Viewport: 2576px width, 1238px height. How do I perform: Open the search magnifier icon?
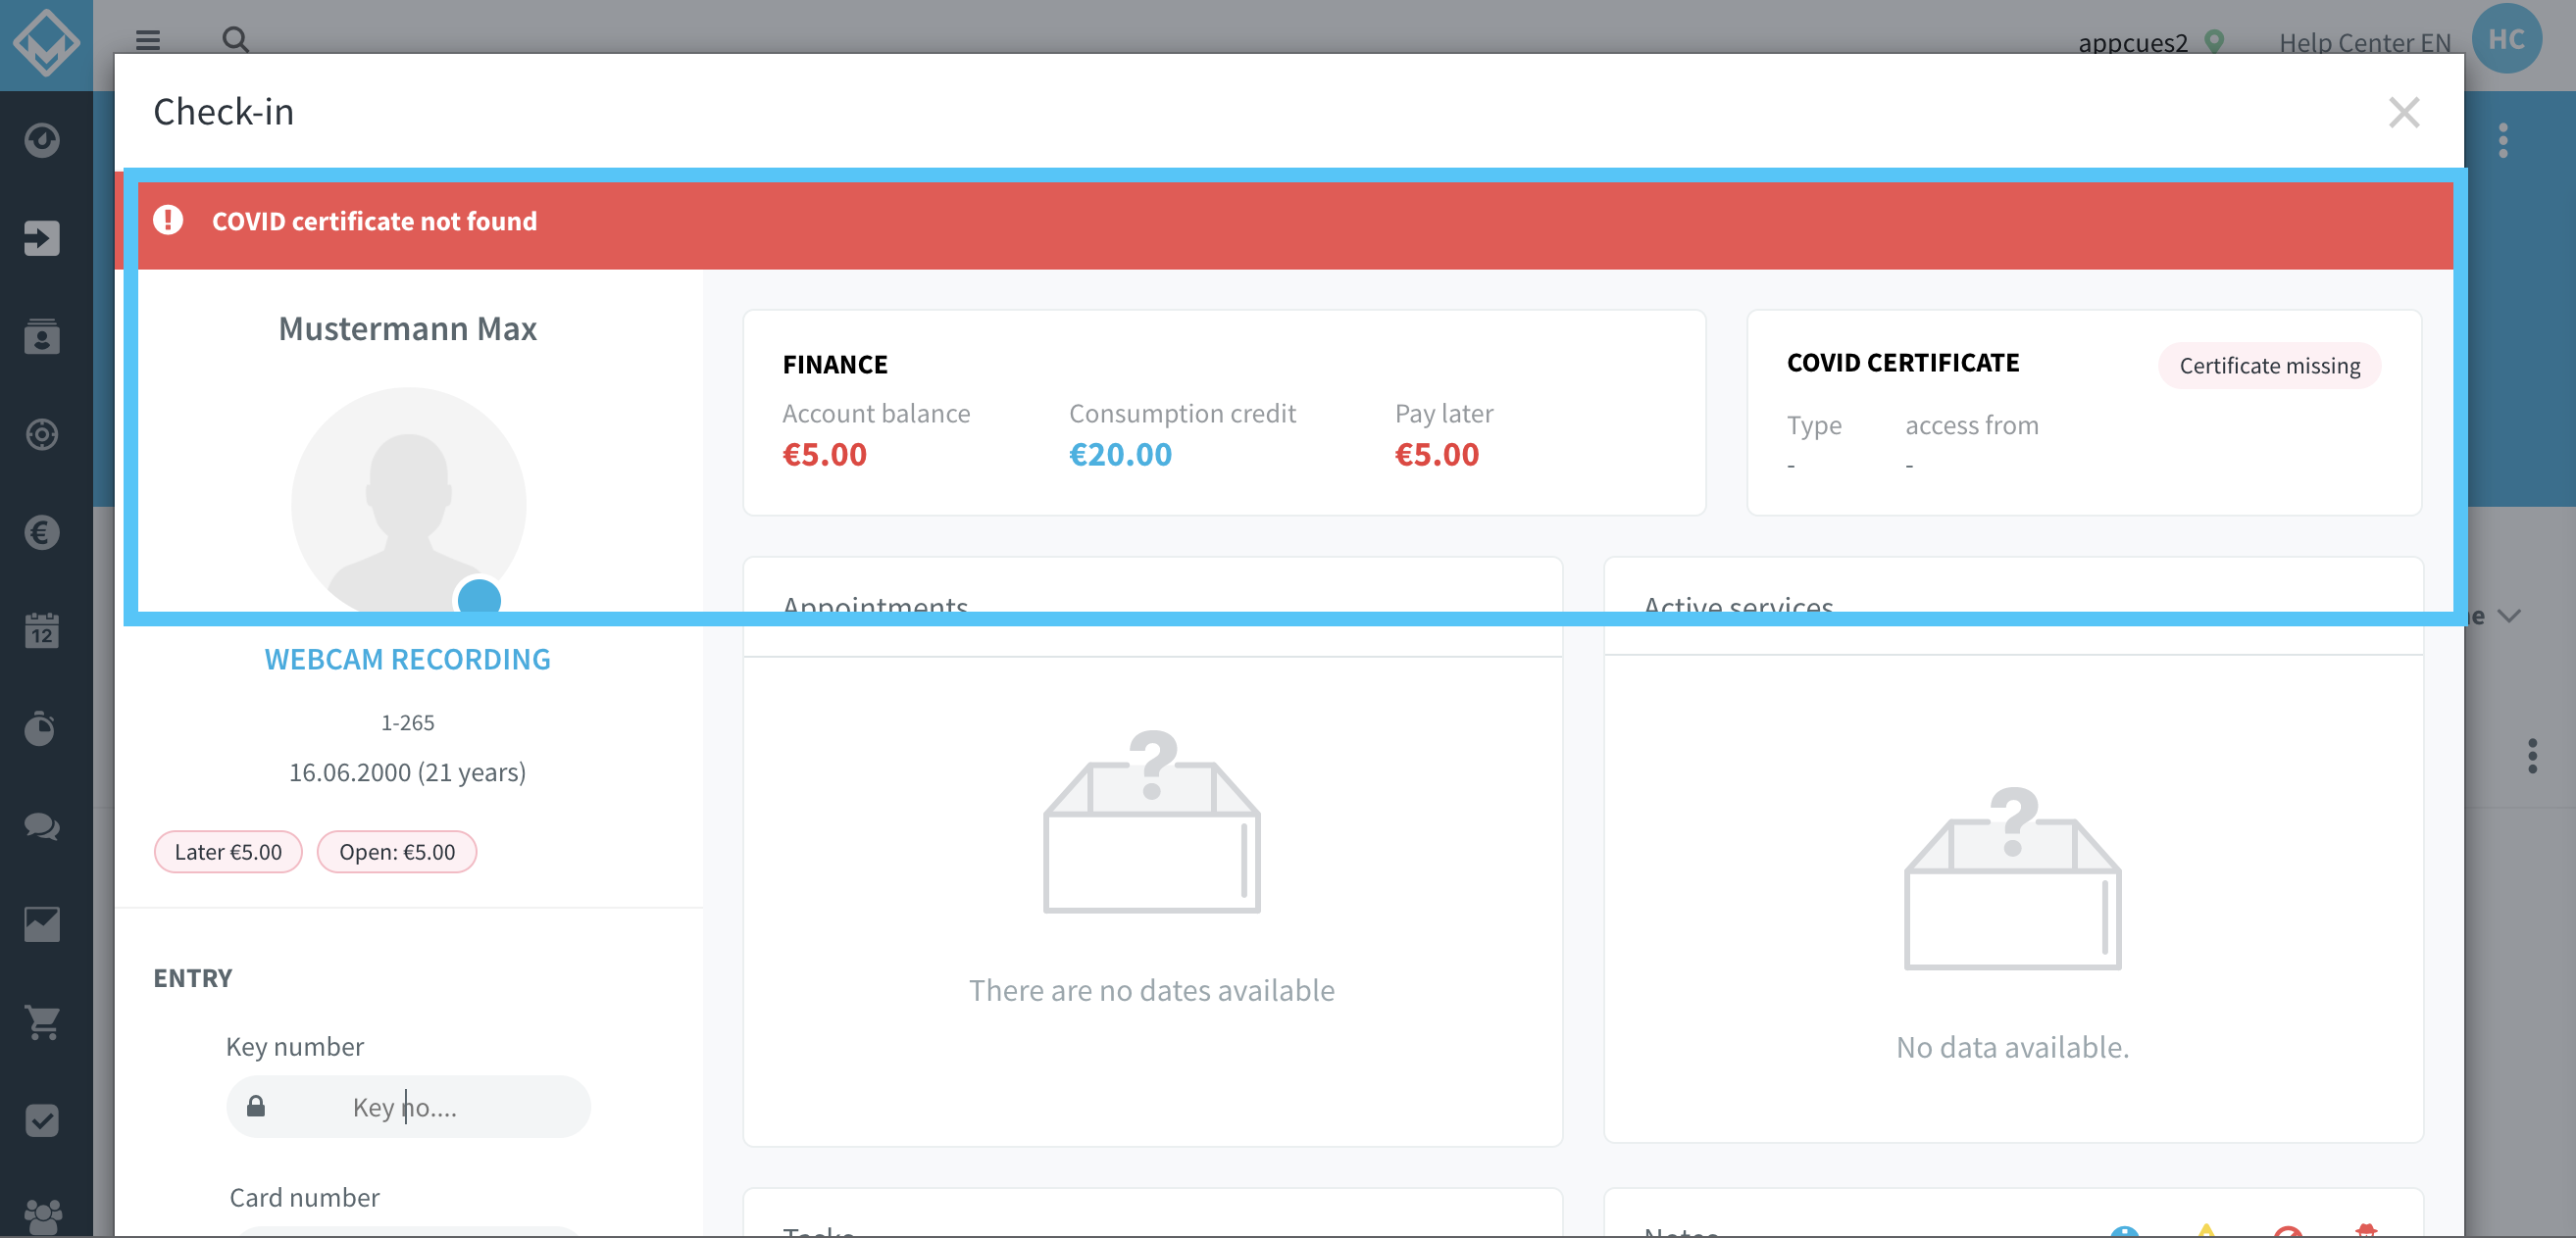point(235,40)
